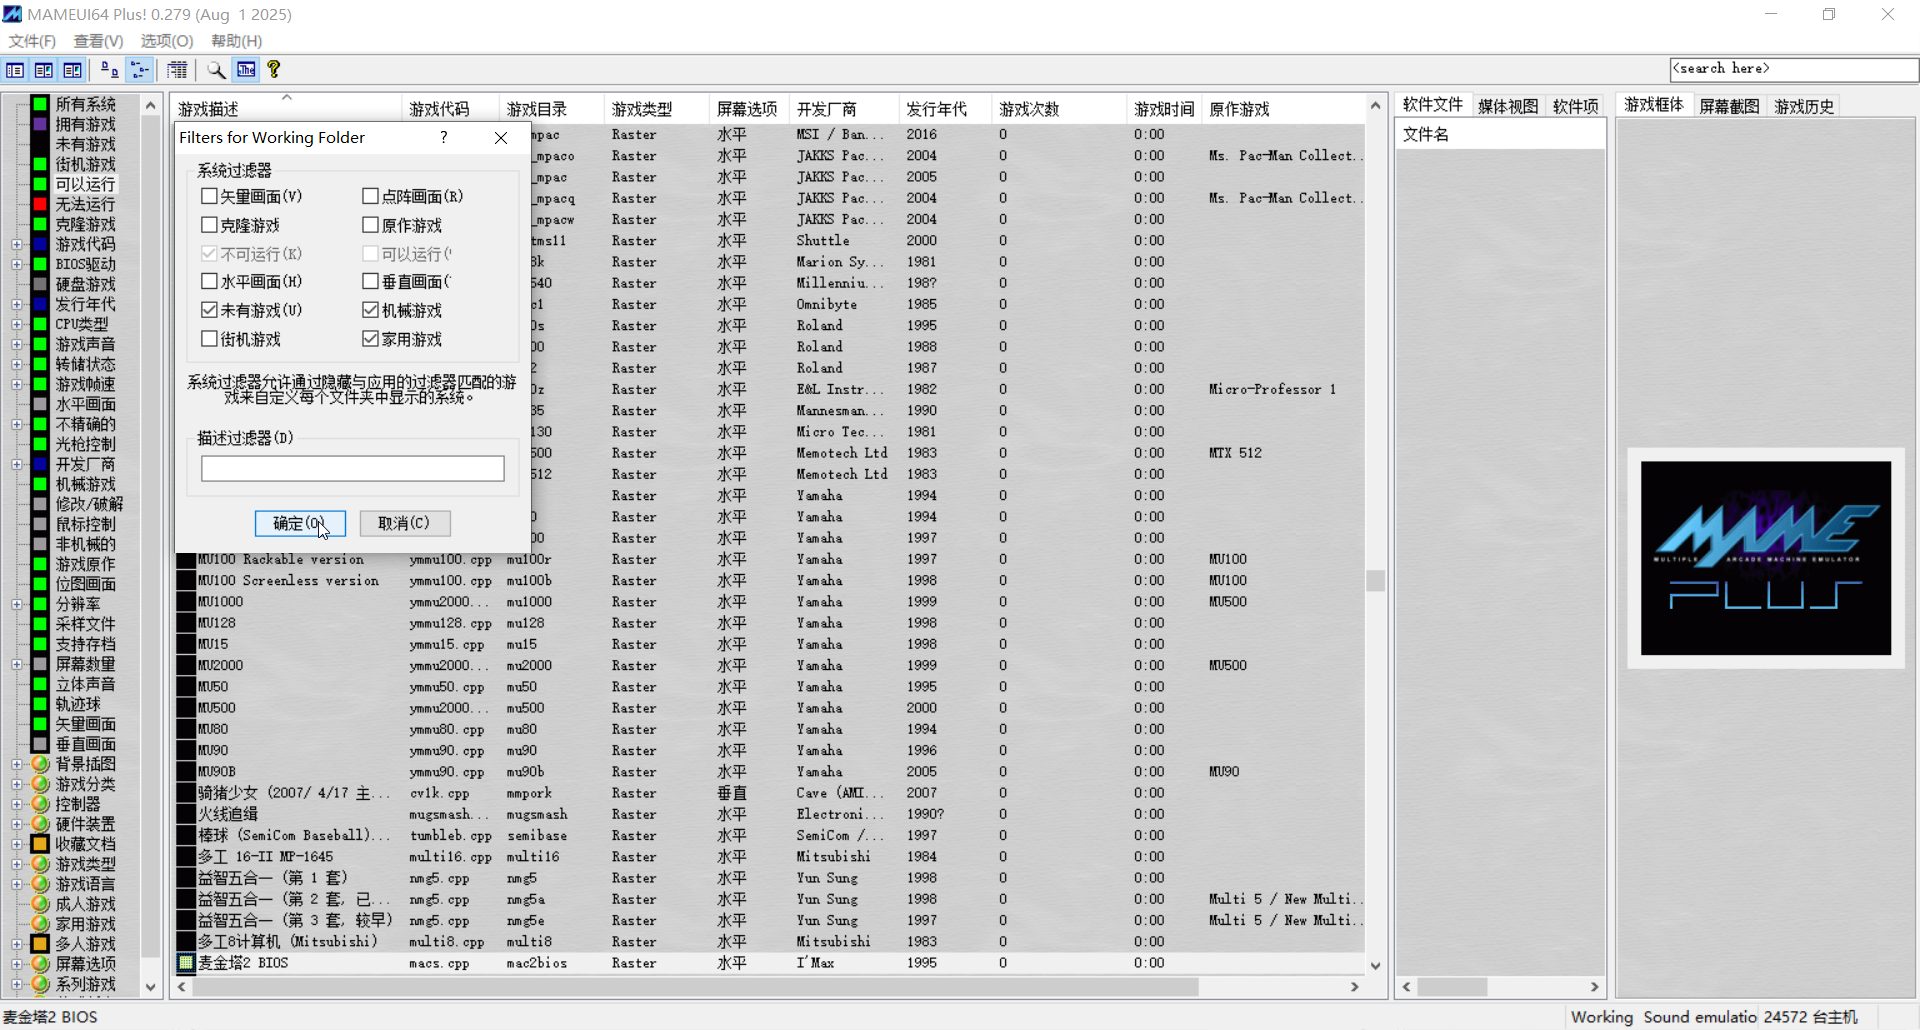Switch to the 媒体视图 tab

(1508, 106)
